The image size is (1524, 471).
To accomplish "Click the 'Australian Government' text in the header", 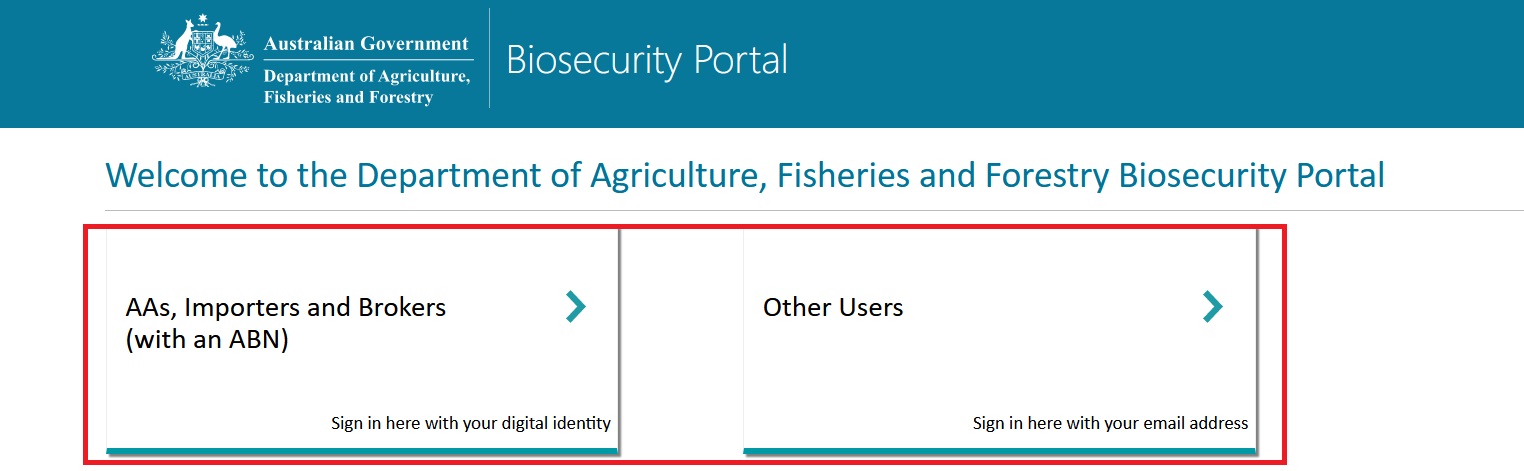I will (x=366, y=44).
